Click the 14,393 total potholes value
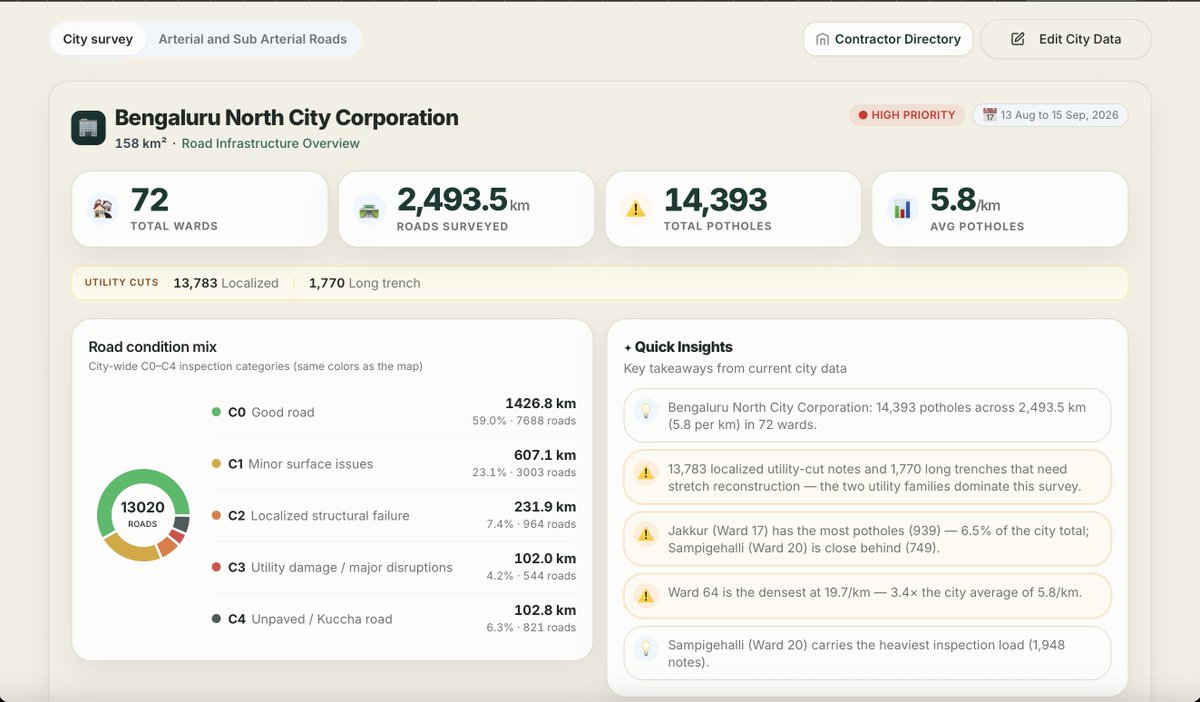Screen dimensions: 1200x702 716,200
